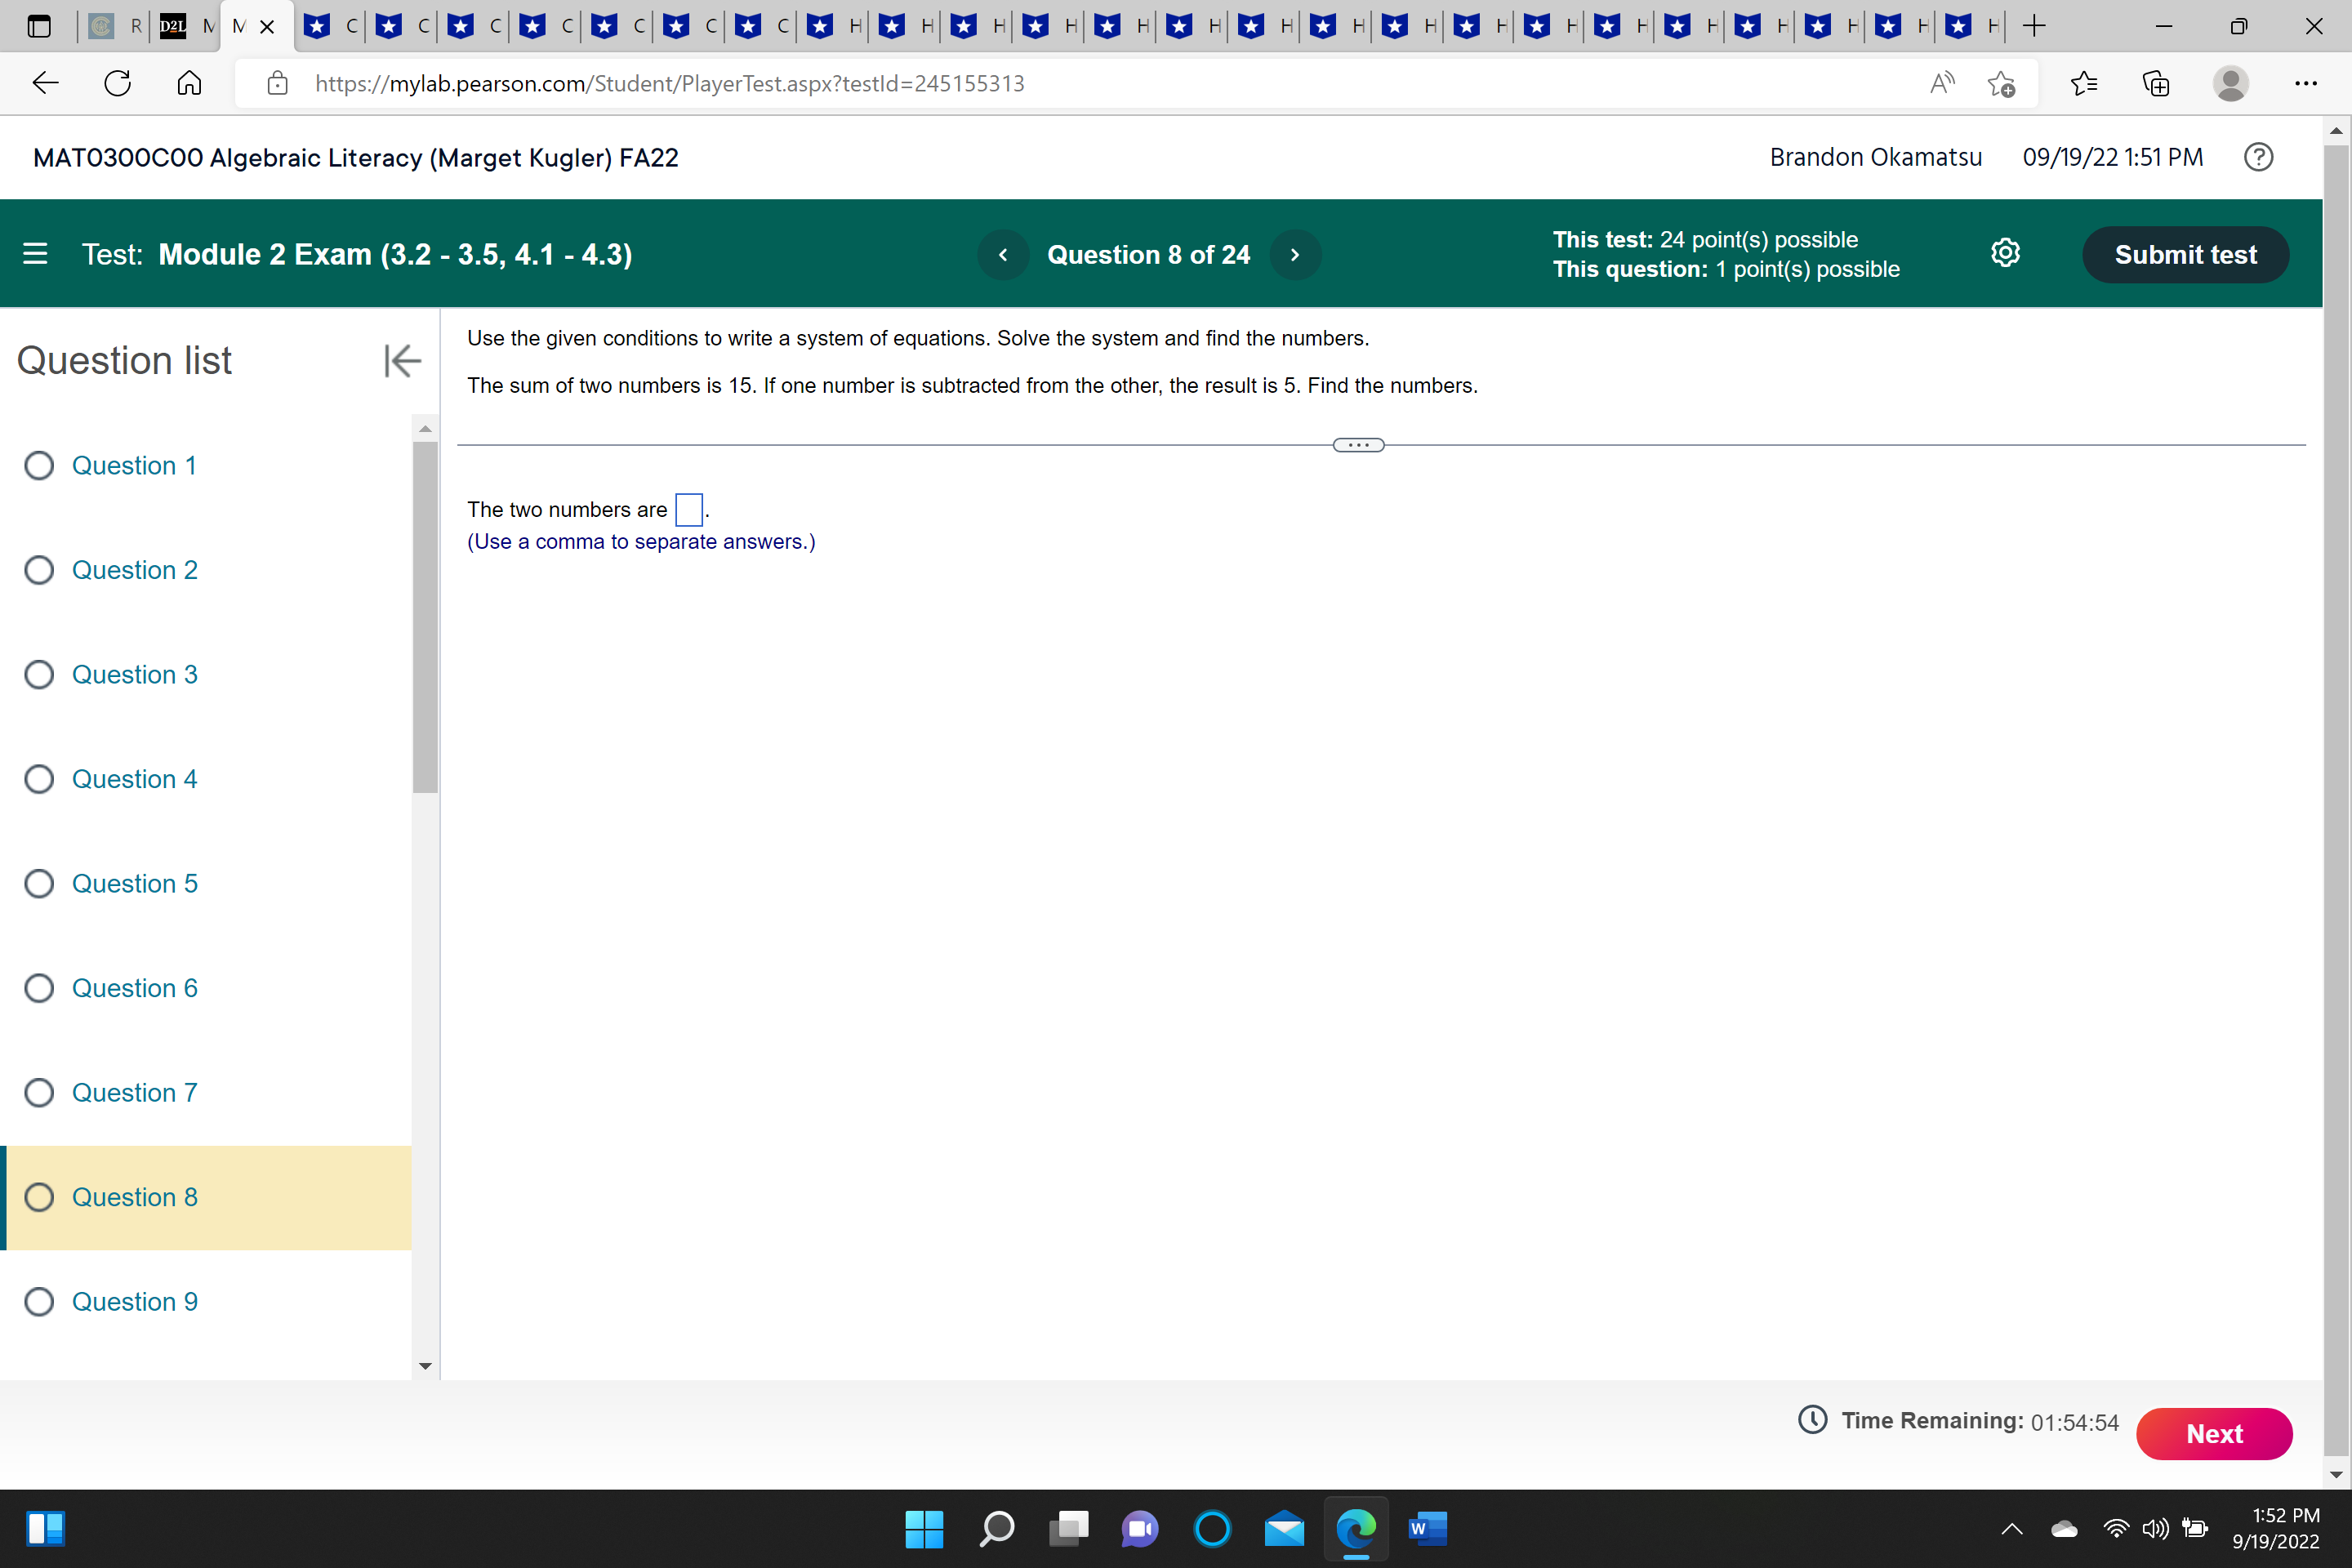The width and height of the screenshot is (2352, 1568).
Task: Click the red Next button
Action: click(x=2213, y=1433)
